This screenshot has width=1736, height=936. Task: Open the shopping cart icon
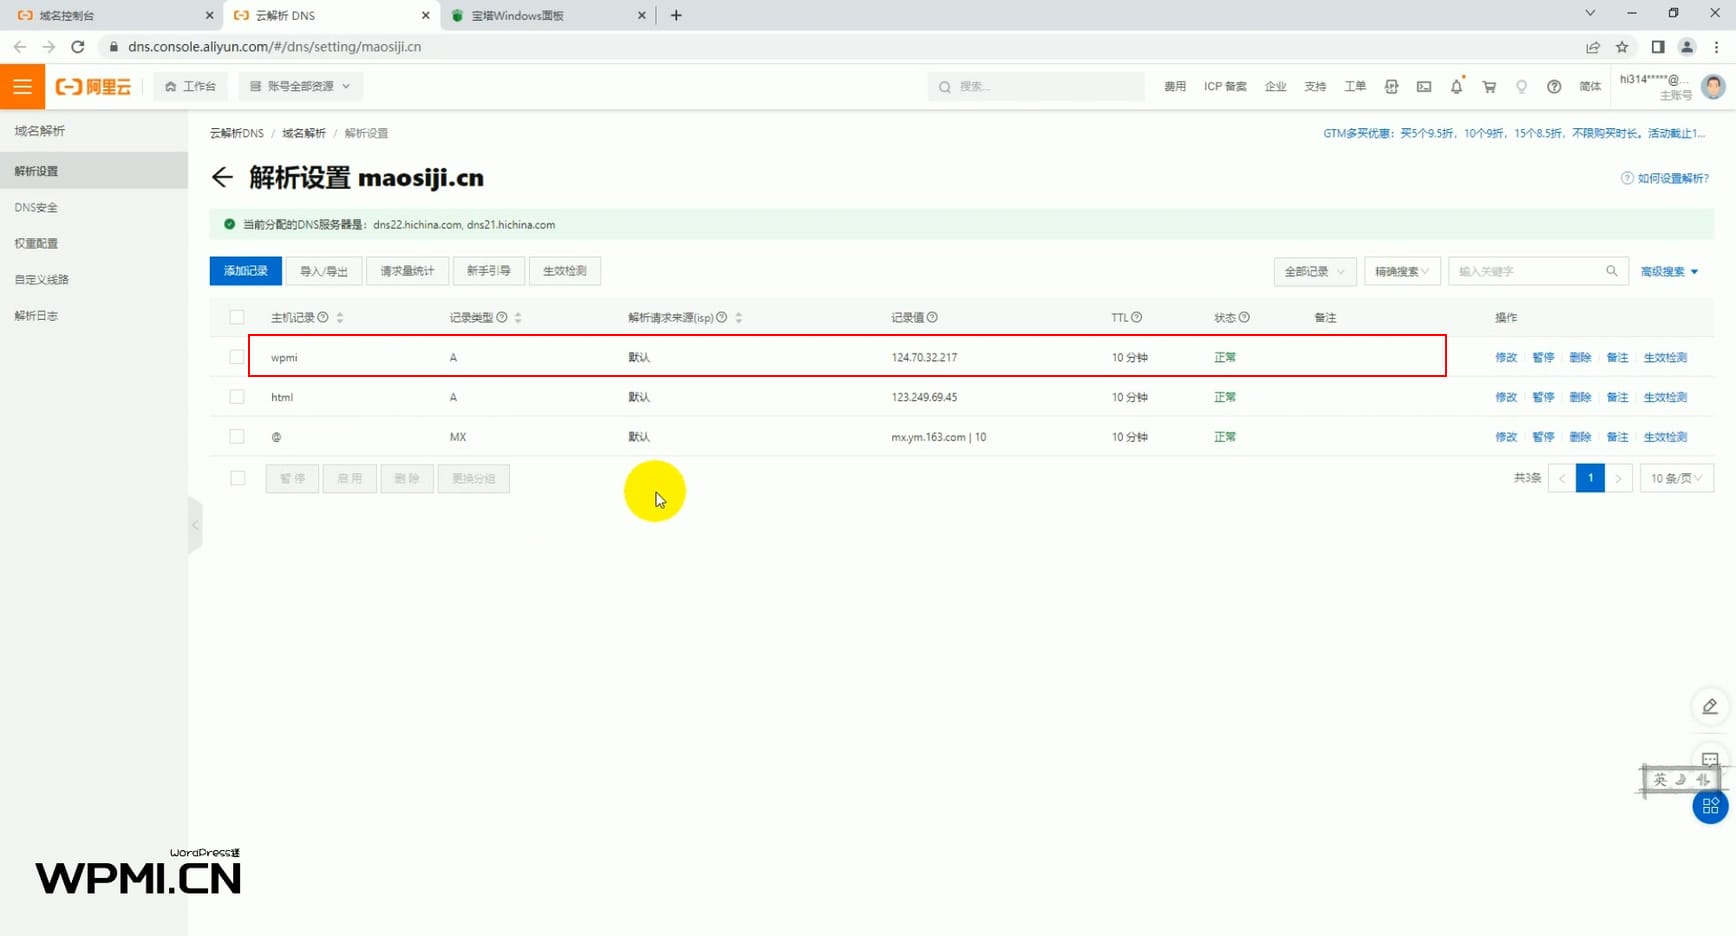click(1489, 87)
